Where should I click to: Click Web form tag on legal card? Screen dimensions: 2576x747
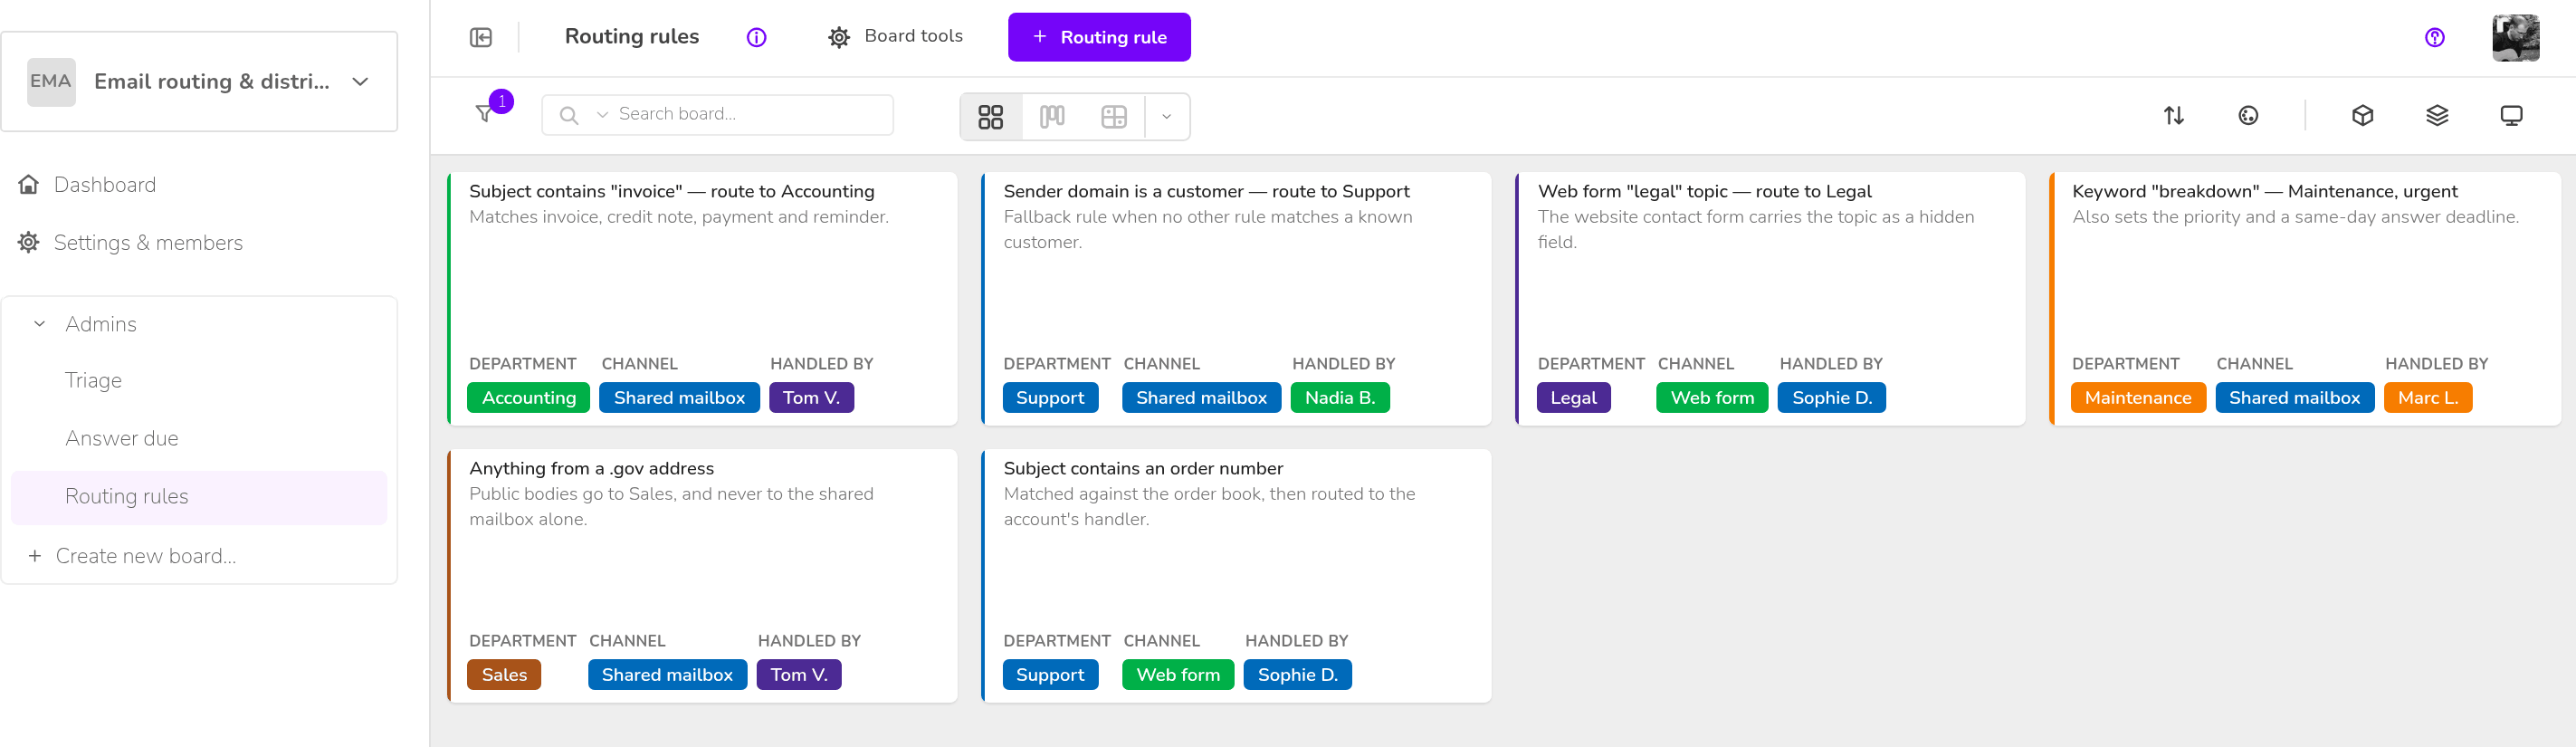pos(1712,398)
